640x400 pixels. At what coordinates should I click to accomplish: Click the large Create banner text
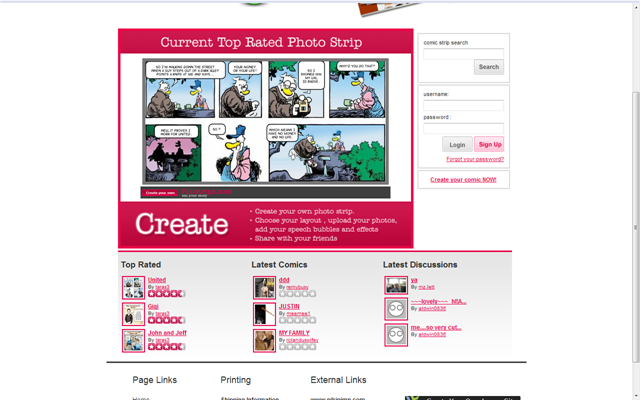tap(182, 224)
